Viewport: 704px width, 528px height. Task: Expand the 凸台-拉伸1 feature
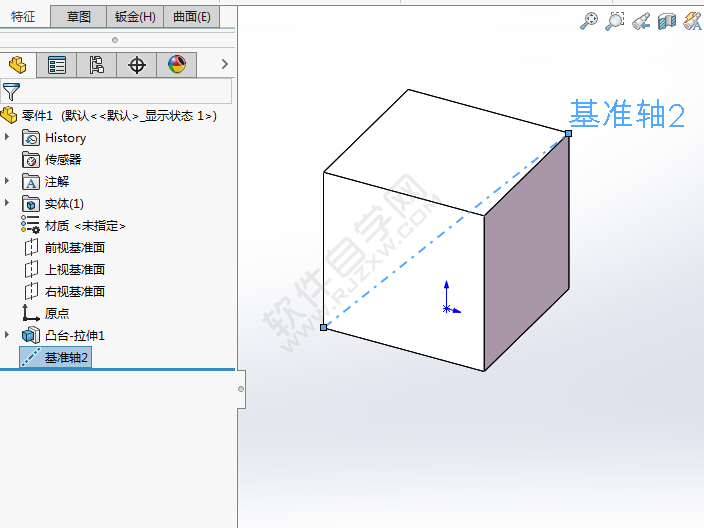(7, 334)
